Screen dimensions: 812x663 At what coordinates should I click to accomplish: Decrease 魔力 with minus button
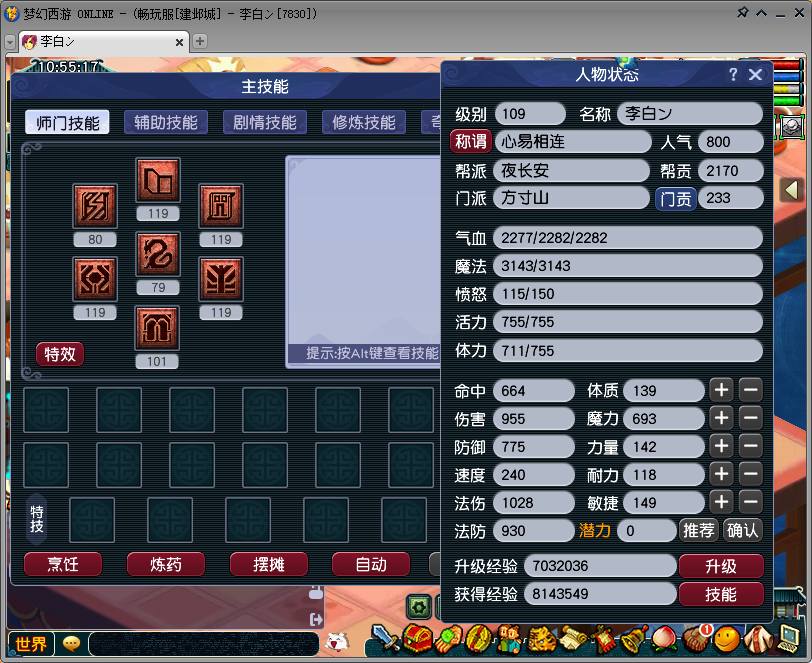click(750, 418)
